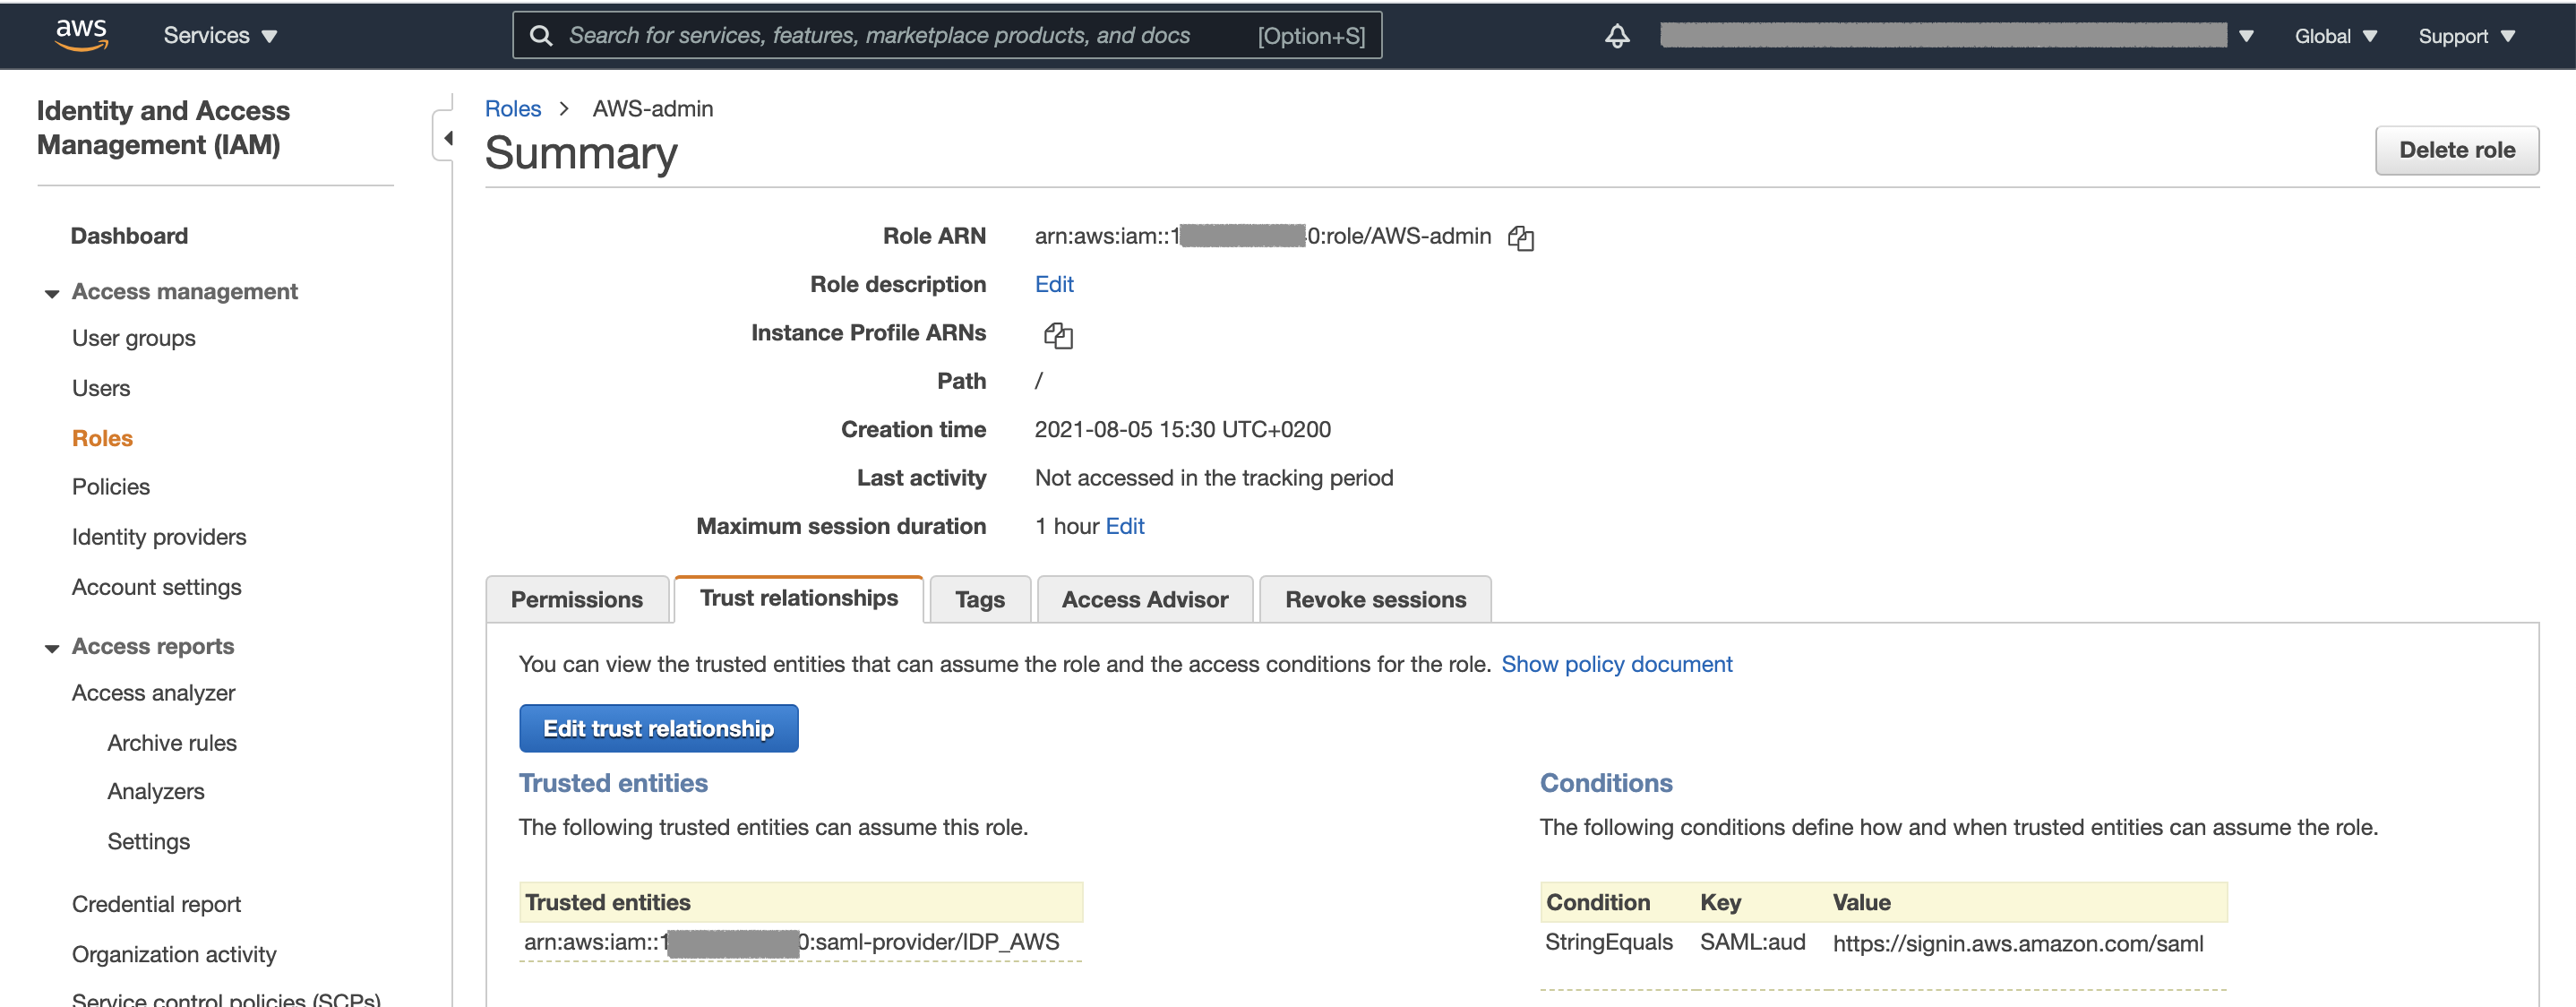Collapse the Access reports section
This screenshot has height=1007, width=2576.
(x=52, y=648)
